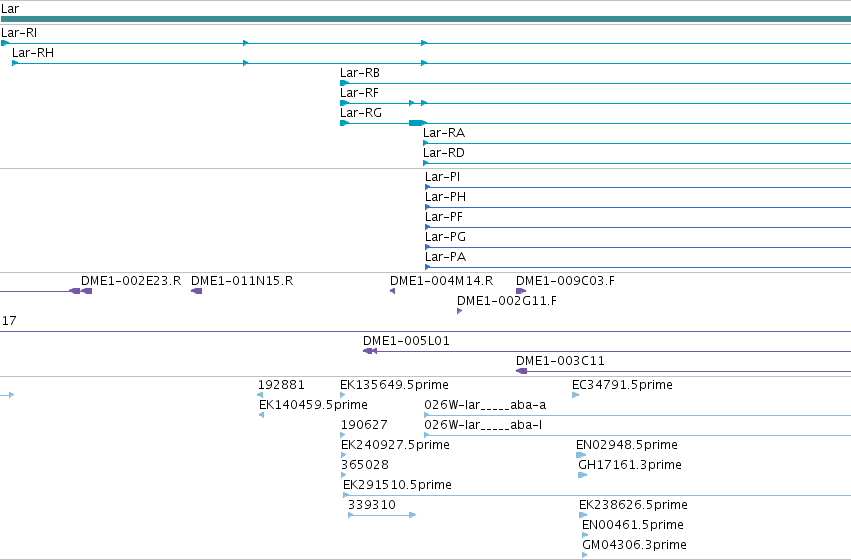Select the GM04306.3prime label
Viewport: 851px width, 560px height.
[634, 545]
